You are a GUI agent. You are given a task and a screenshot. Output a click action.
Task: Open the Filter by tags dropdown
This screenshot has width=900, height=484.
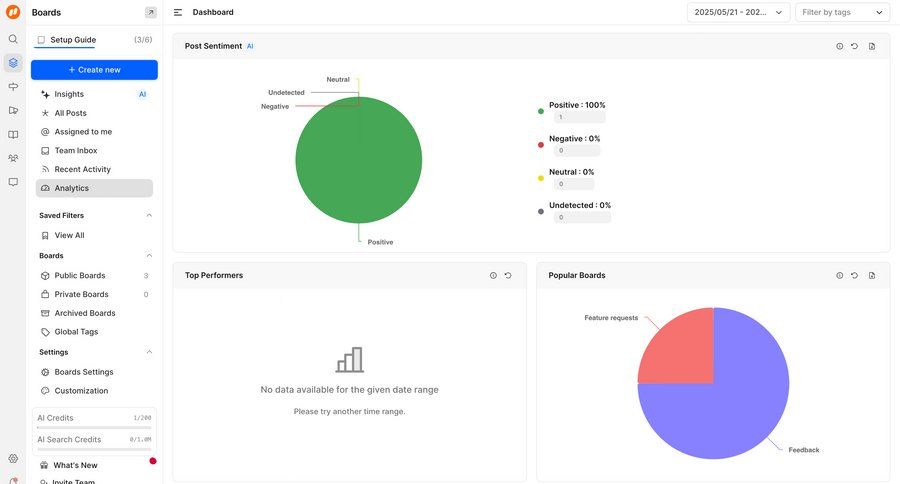(x=843, y=12)
